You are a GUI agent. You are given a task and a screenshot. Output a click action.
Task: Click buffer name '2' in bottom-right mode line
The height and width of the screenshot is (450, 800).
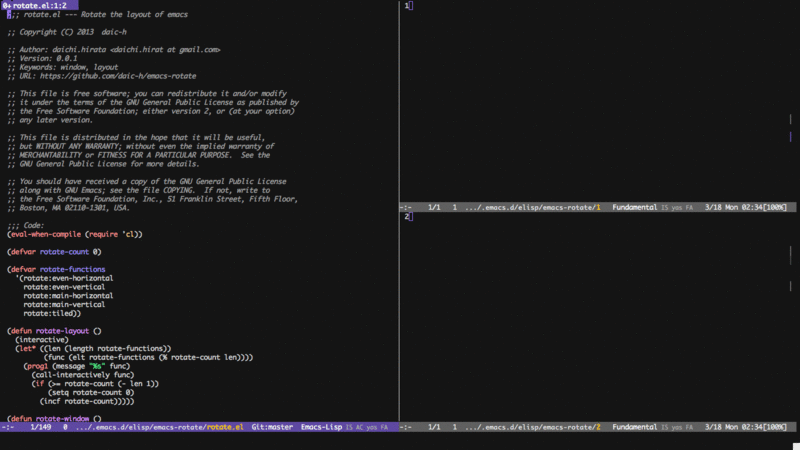(598, 427)
